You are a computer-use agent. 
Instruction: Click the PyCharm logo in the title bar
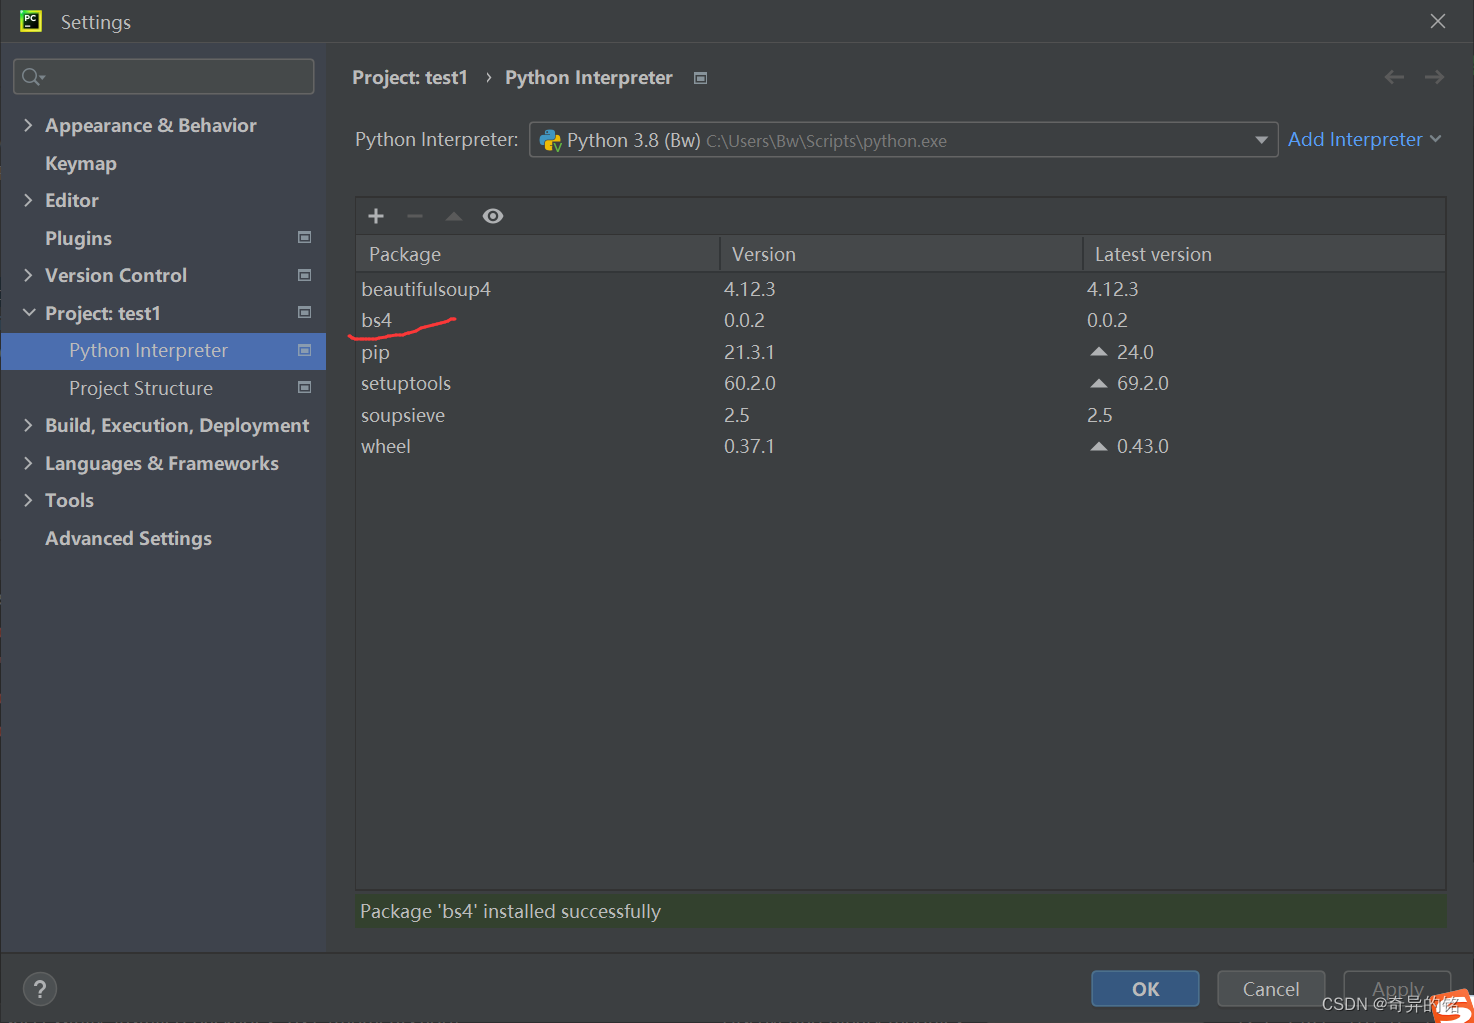coord(29,21)
